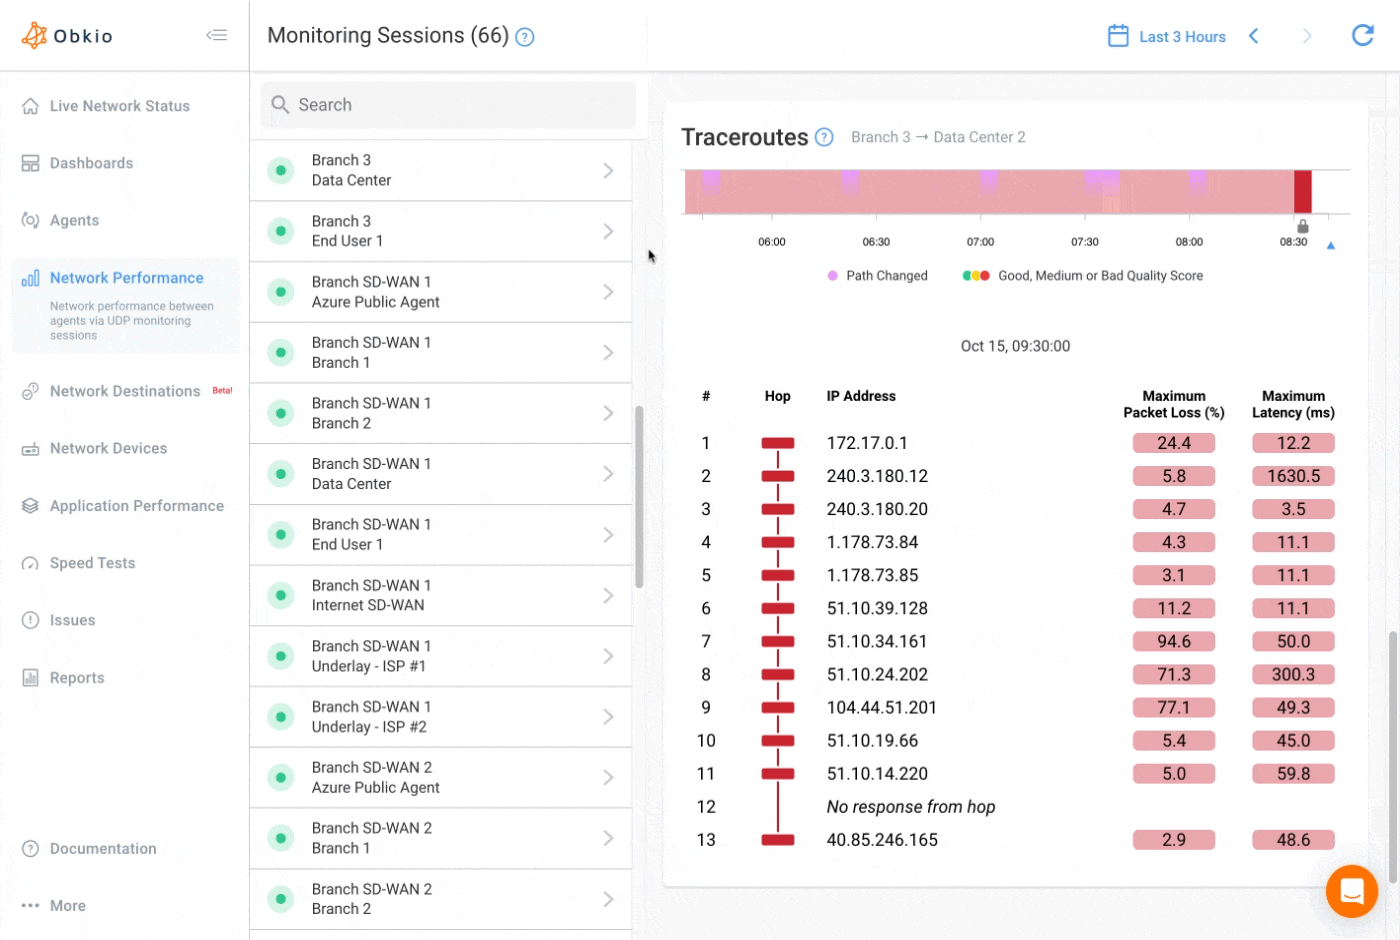Click the refresh icon in the top bar
This screenshot has width=1400, height=940.
[x=1363, y=35]
